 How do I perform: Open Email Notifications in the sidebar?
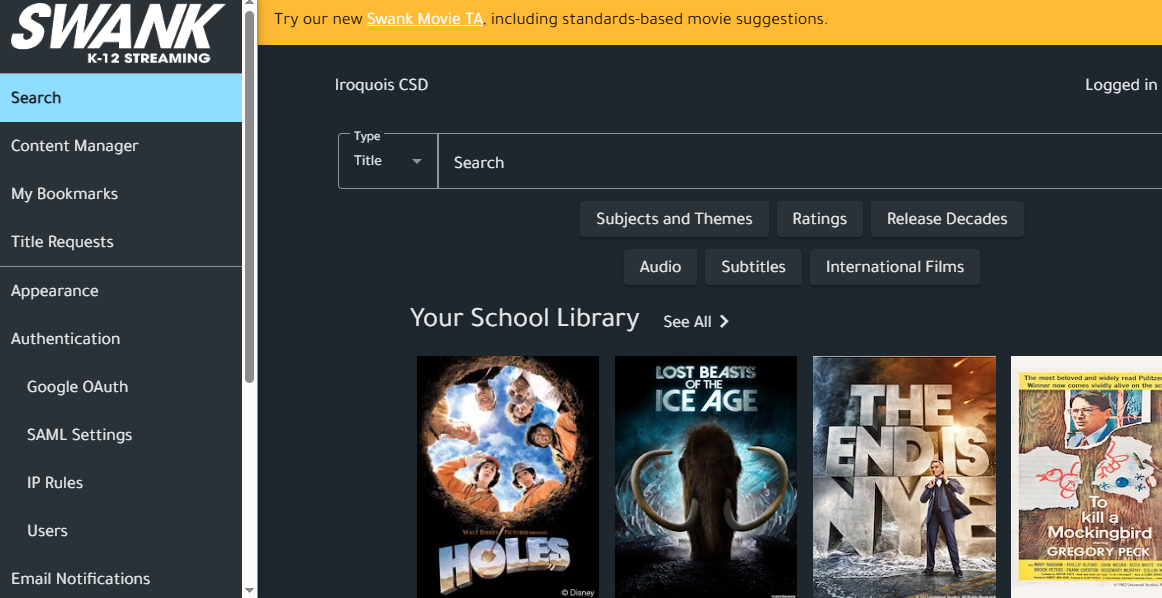point(121,579)
